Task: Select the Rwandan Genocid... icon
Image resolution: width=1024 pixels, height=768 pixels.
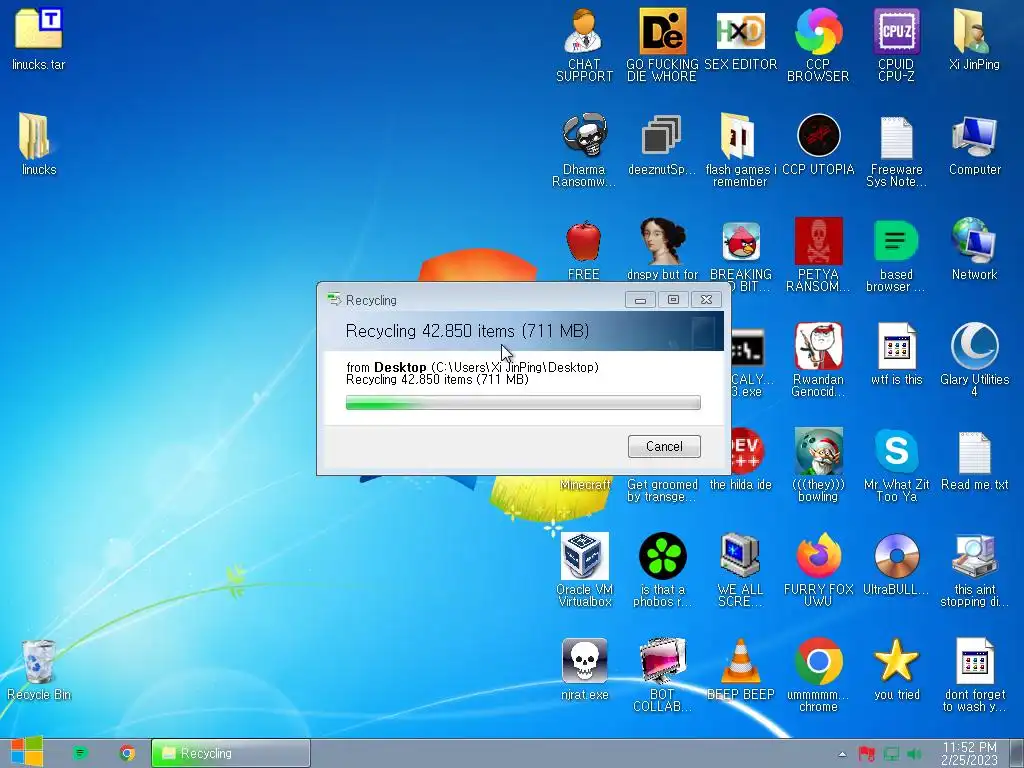Action: pyautogui.click(x=818, y=360)
